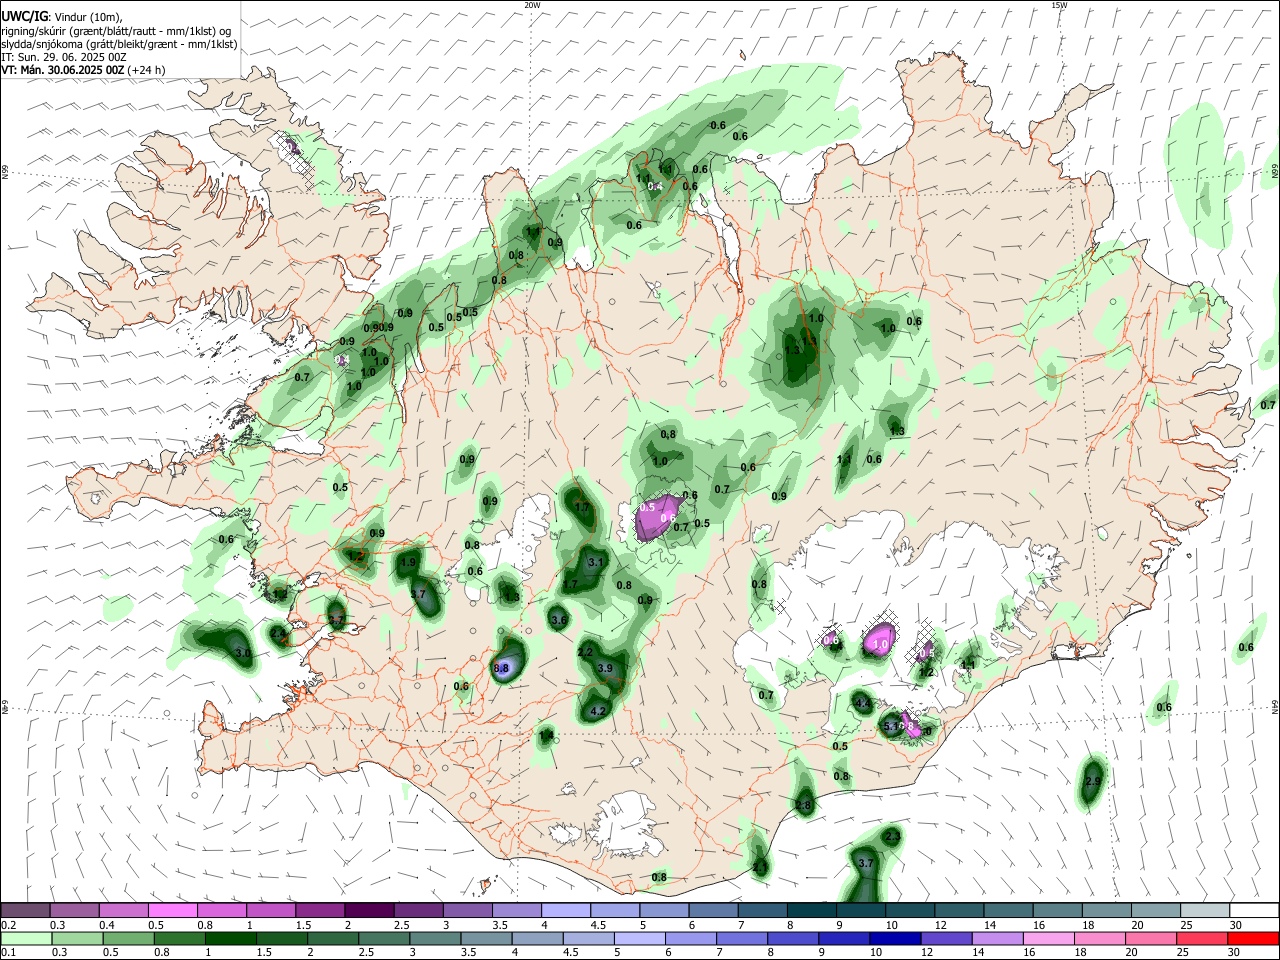Click the 3.9 precipitation label
The height and width of the screenshot is (960, 1280).
(605, 668)
